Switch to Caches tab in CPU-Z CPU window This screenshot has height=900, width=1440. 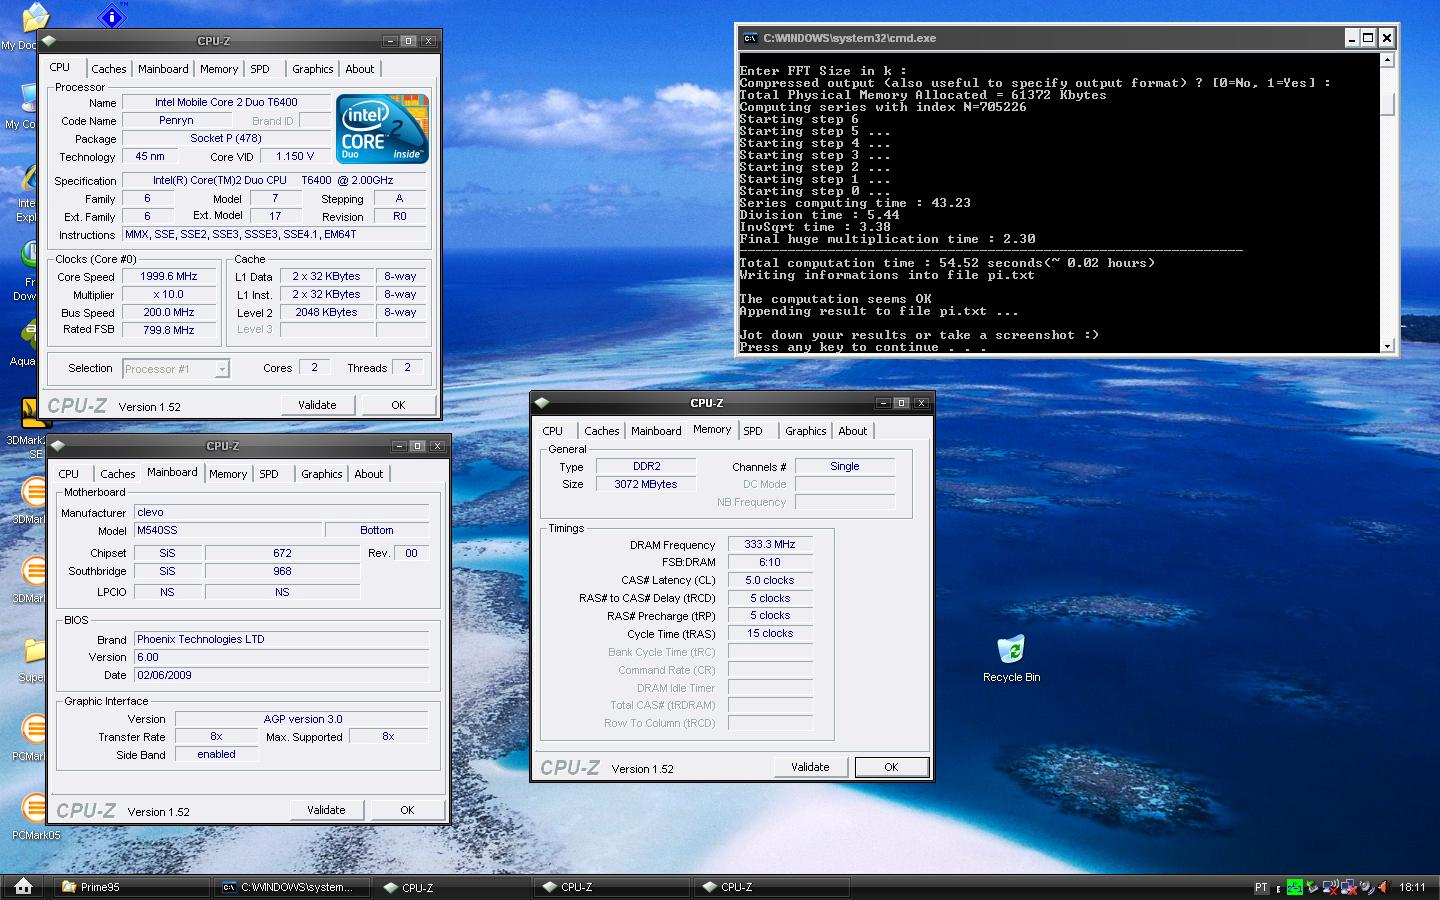109,69
